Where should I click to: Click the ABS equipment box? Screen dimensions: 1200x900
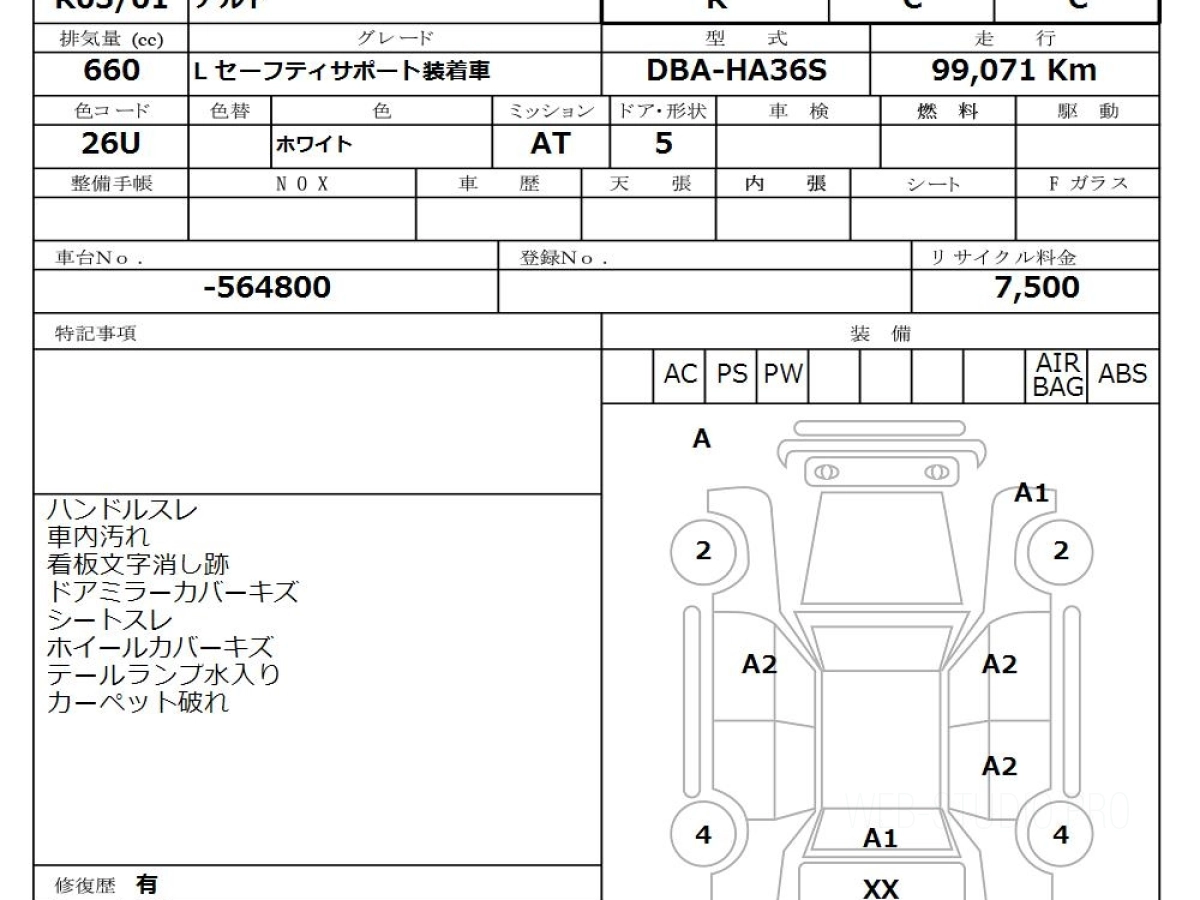coord(1123,375)
